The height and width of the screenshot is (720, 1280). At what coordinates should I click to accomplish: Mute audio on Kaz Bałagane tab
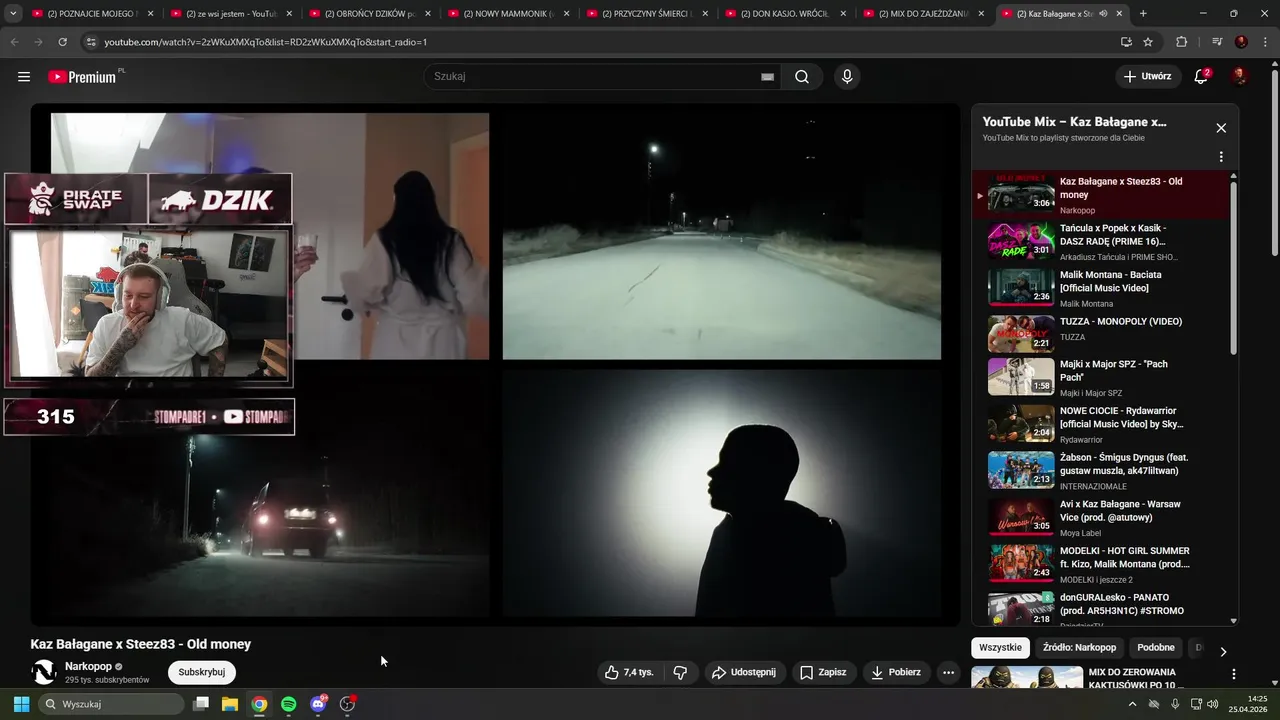(x=1103, y=14)
